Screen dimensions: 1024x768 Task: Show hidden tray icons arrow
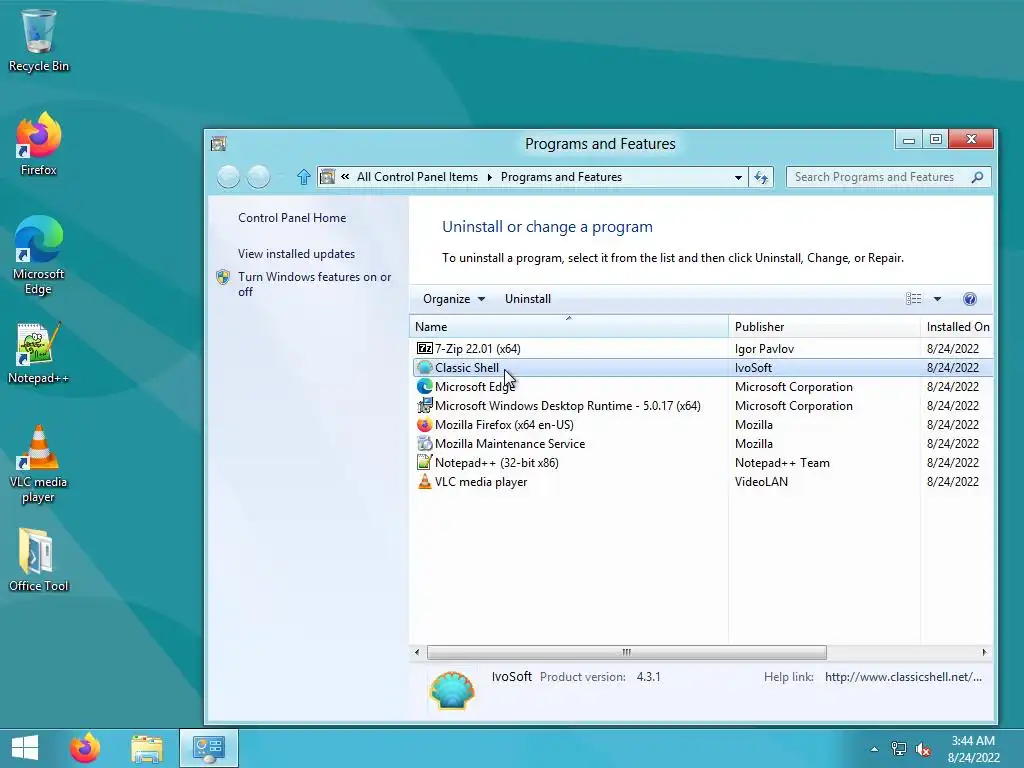point(874,749)
